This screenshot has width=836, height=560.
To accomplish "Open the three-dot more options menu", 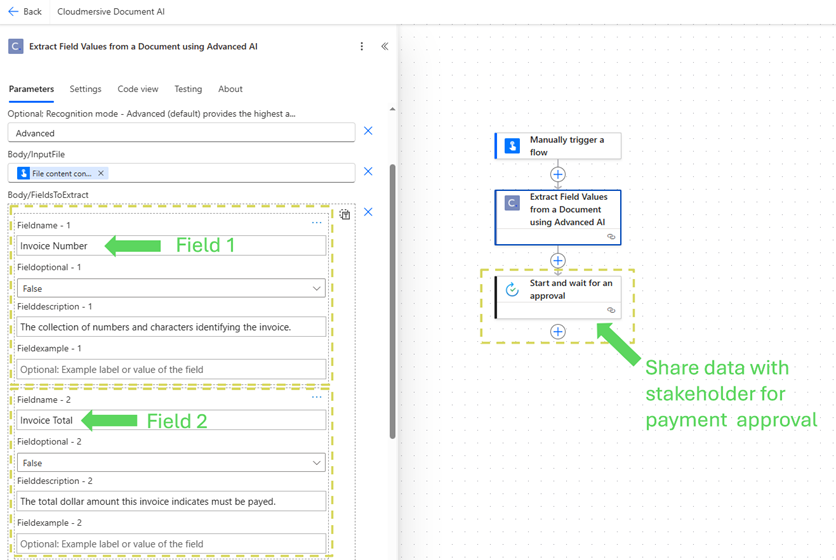I will (x=361, y=46).
